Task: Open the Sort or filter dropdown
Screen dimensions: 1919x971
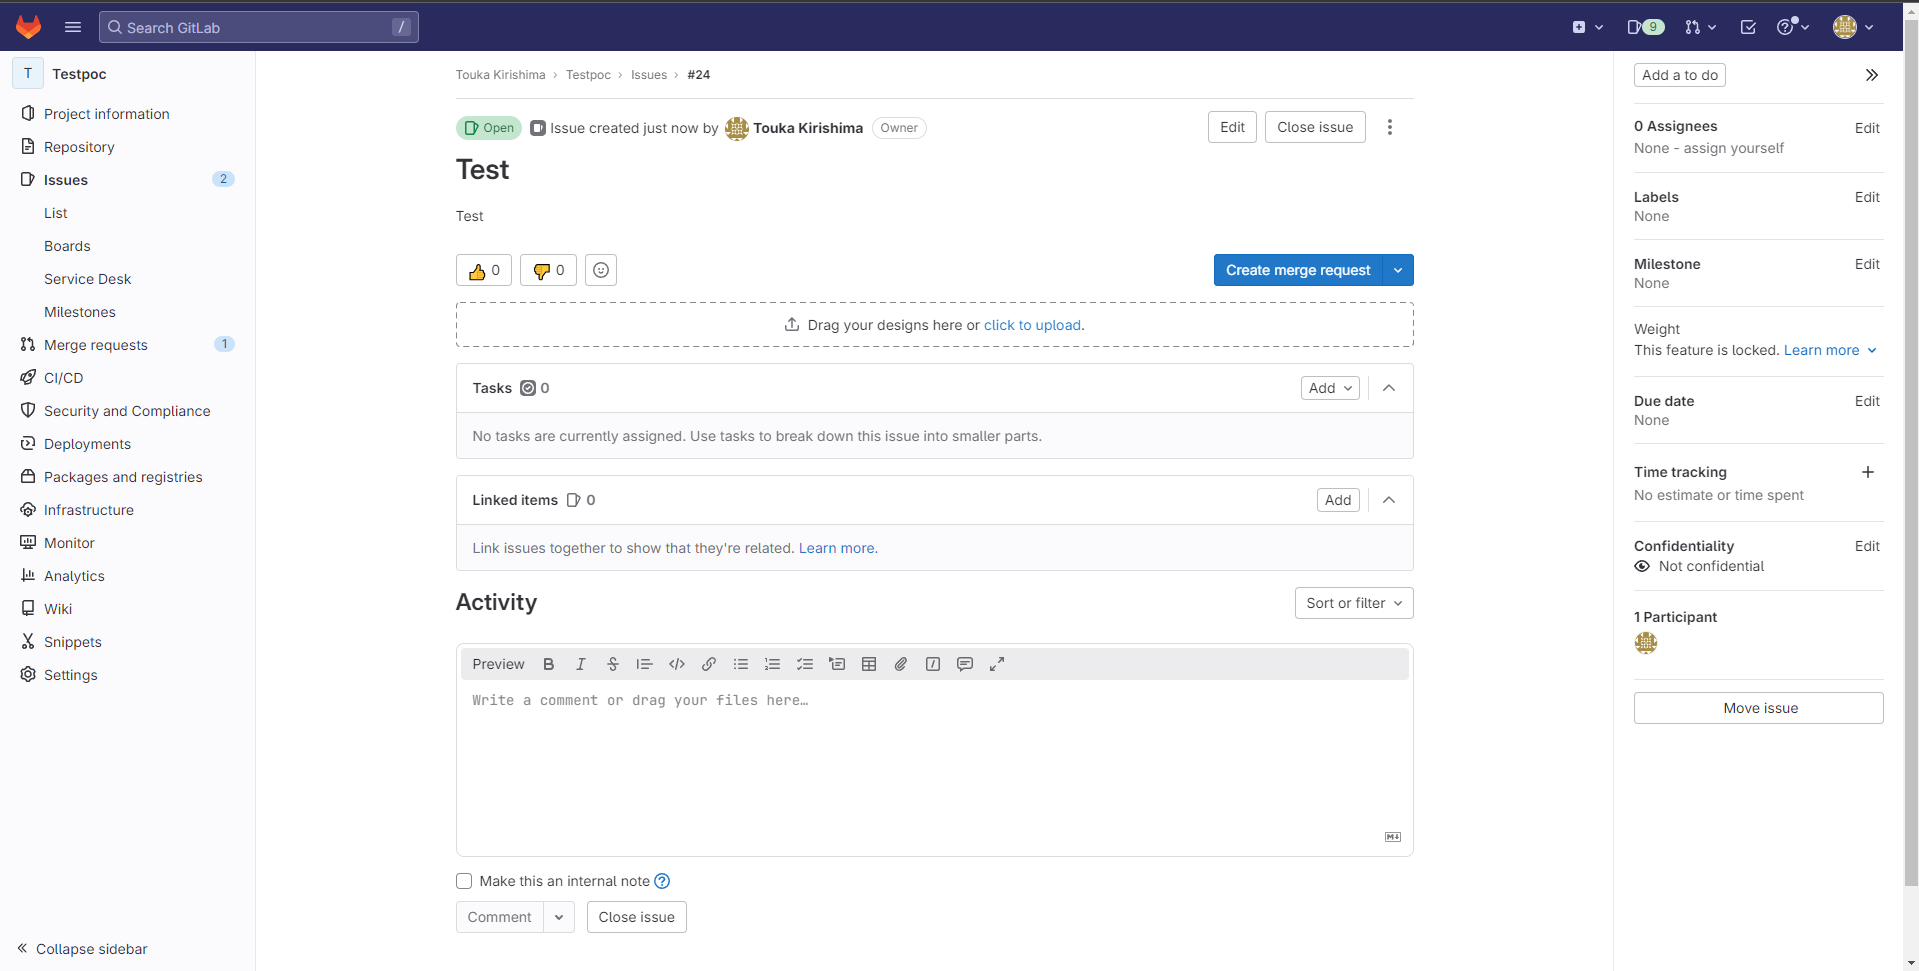Action: [x=1353, y=603]
